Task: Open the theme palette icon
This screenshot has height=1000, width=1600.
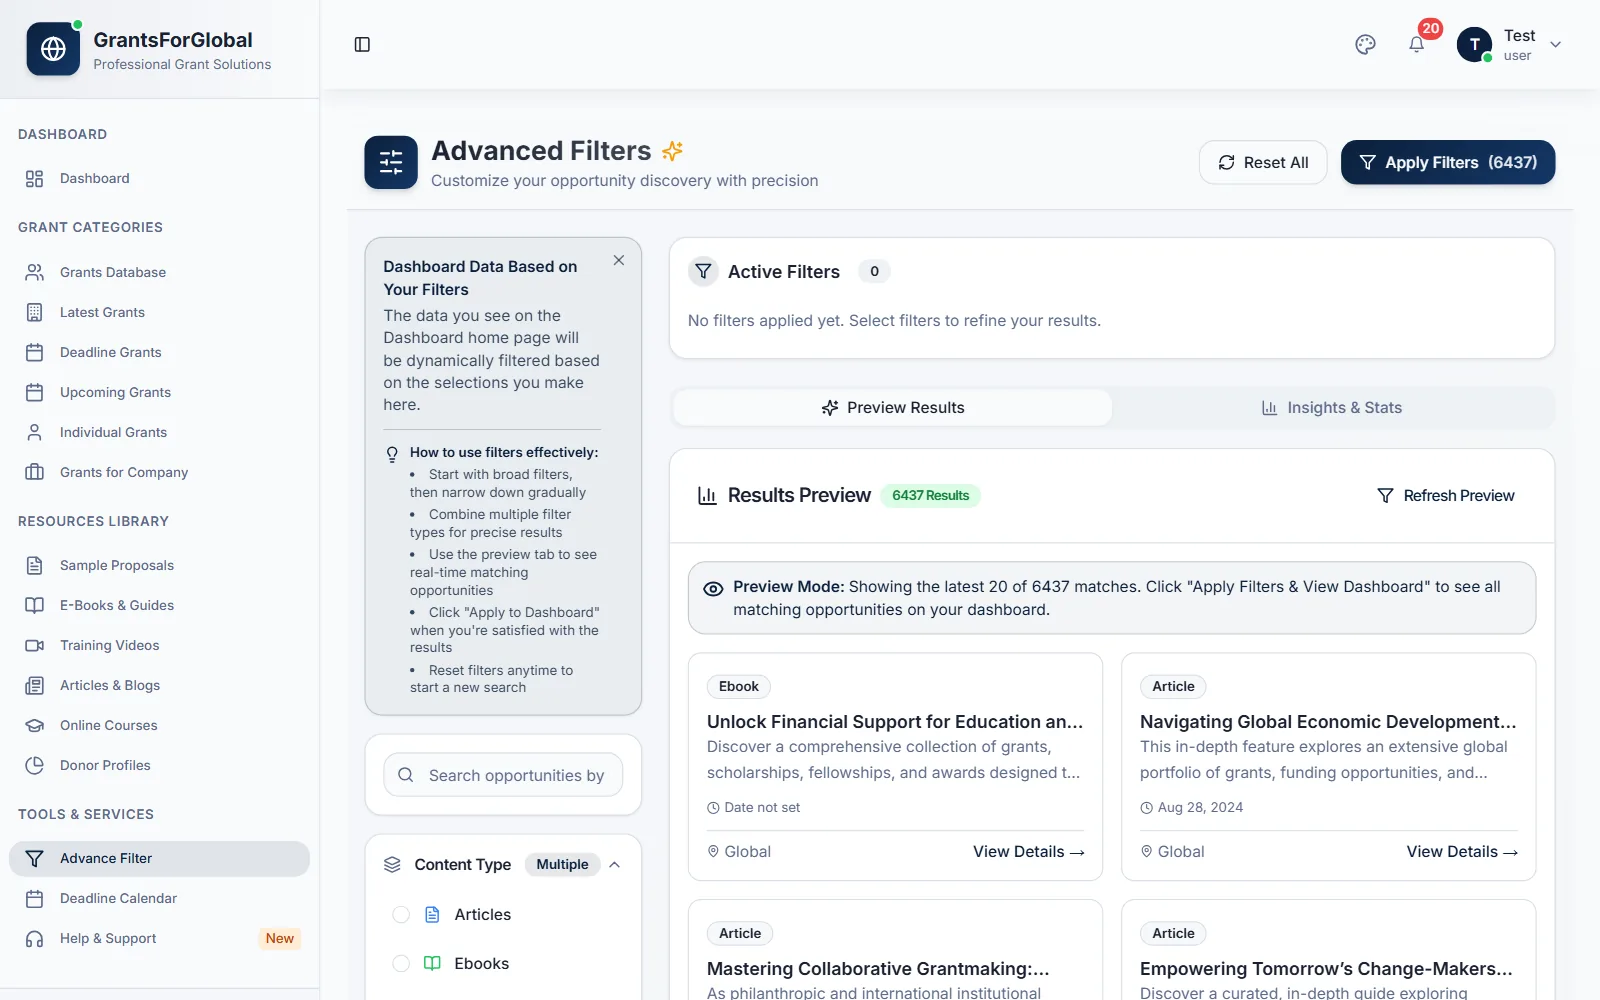Action: pyautogui.click(x=1365, y=44)
